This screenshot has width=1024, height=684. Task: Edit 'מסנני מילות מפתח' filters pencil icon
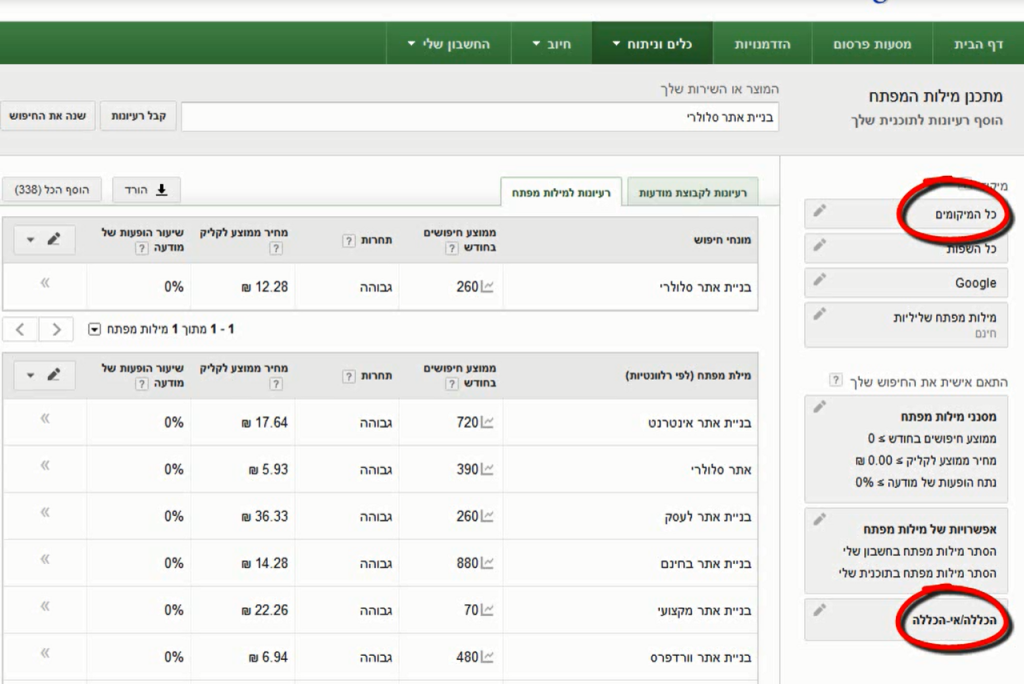click(820, 407)
